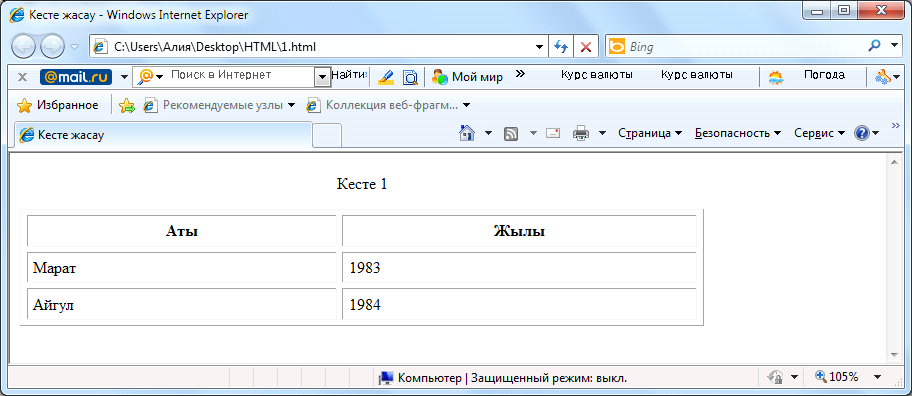
Task: Click the Кесте 1 caption
Action: click(x=362, y=184)
